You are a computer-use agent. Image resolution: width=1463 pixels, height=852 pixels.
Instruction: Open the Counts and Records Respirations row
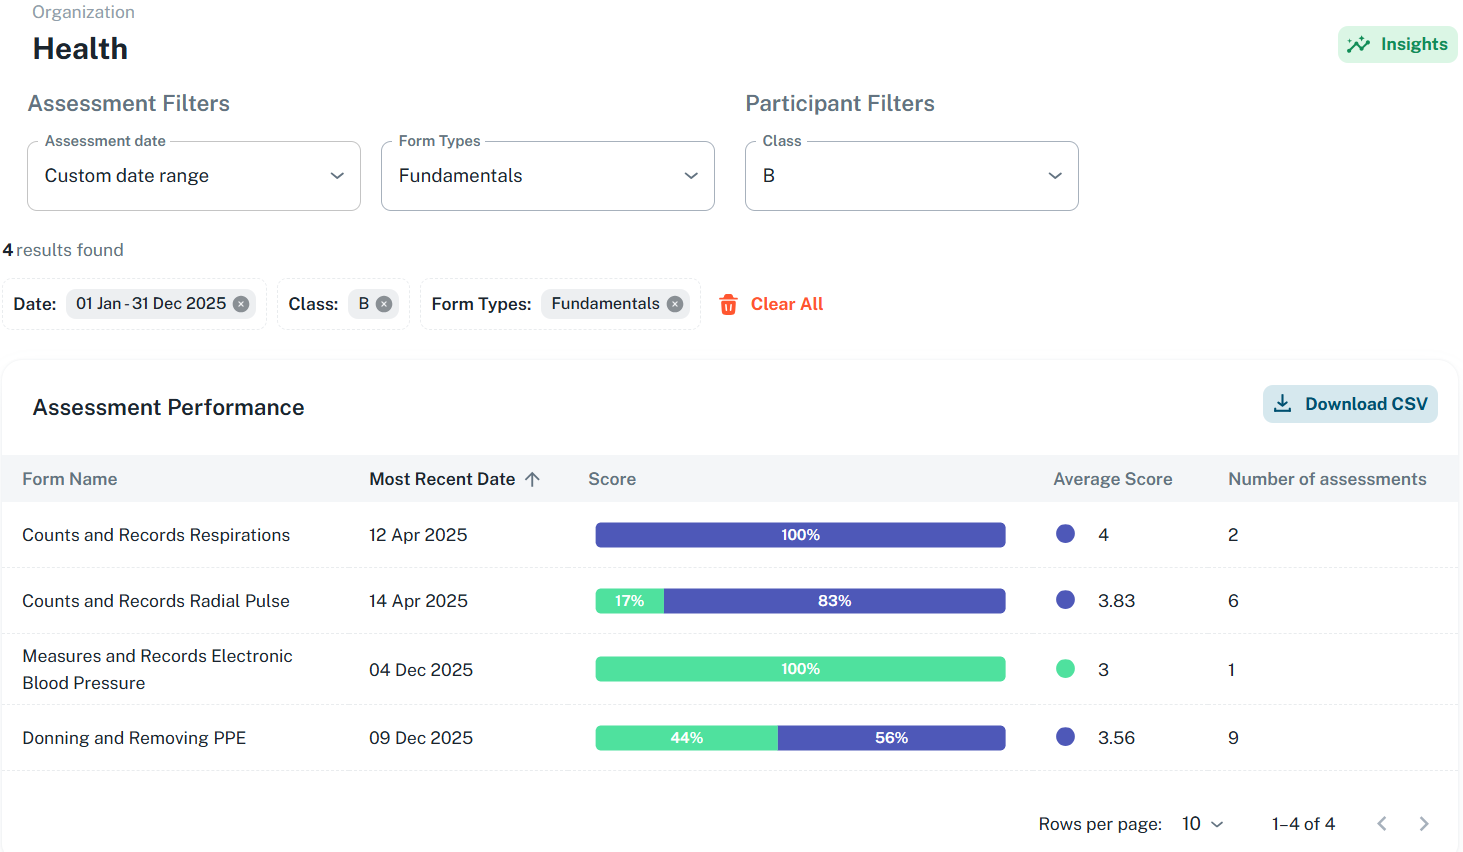(x=156, y=535)
